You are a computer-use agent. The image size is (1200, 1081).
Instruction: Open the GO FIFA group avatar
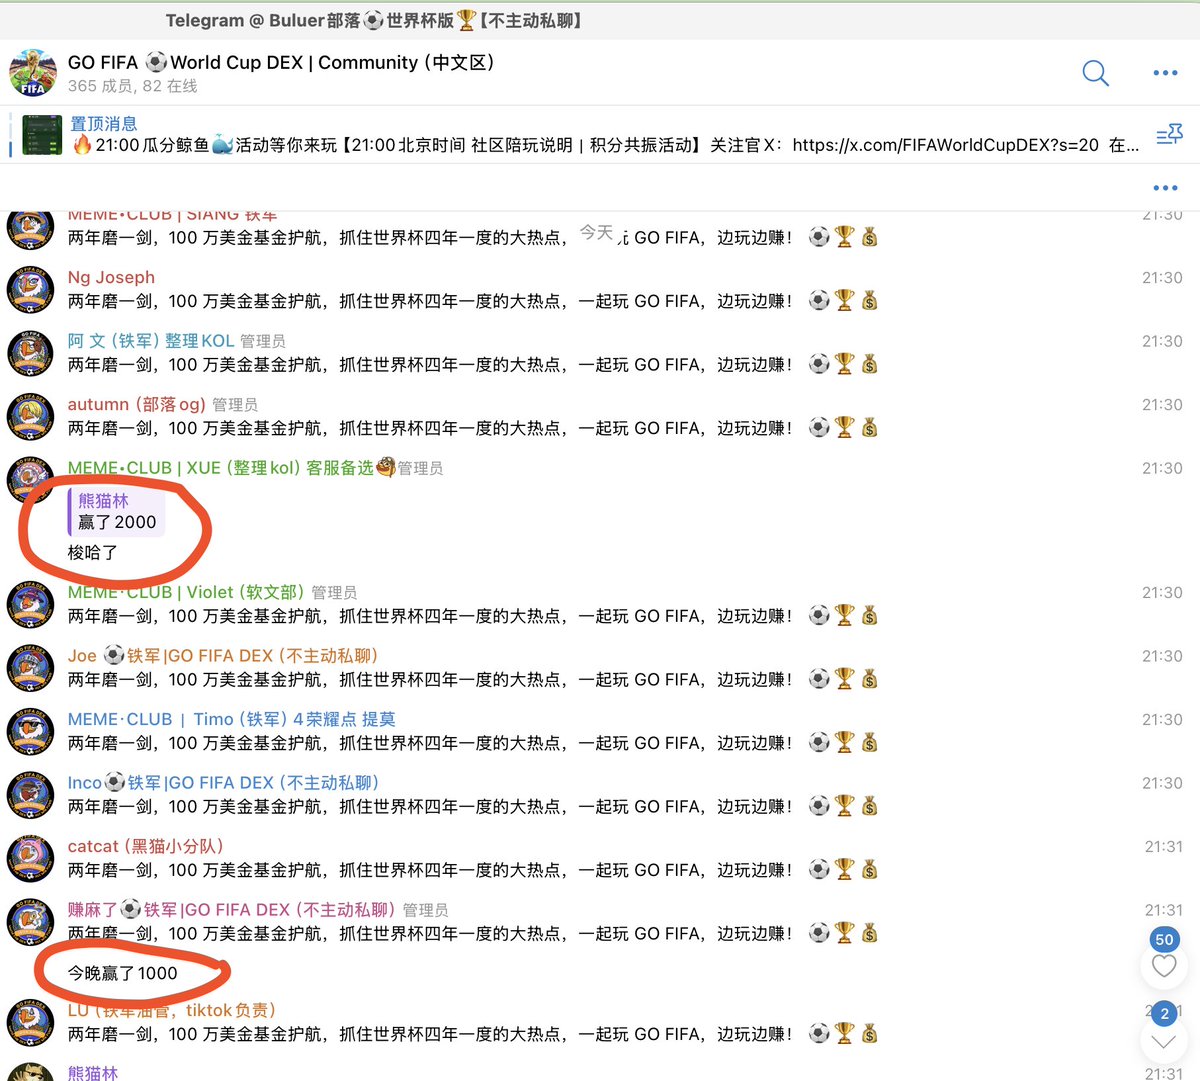(x=32, y=73)
